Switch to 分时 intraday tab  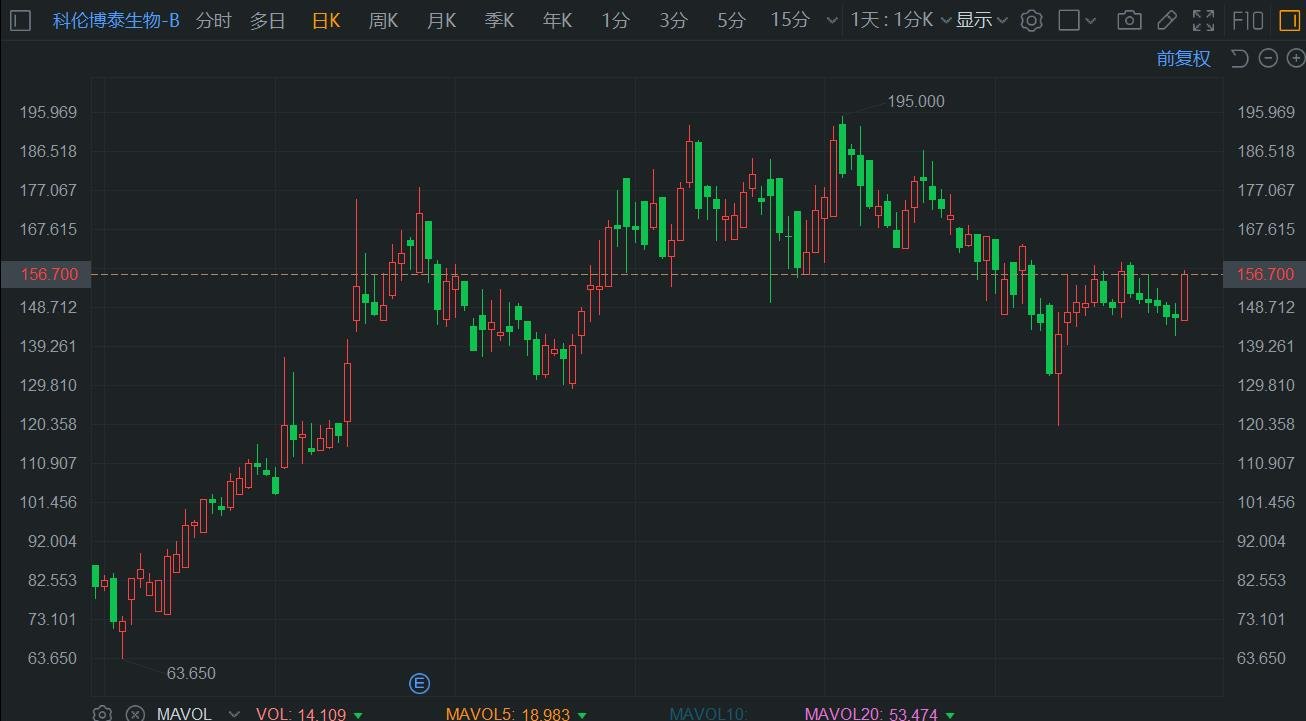[213, 20]
